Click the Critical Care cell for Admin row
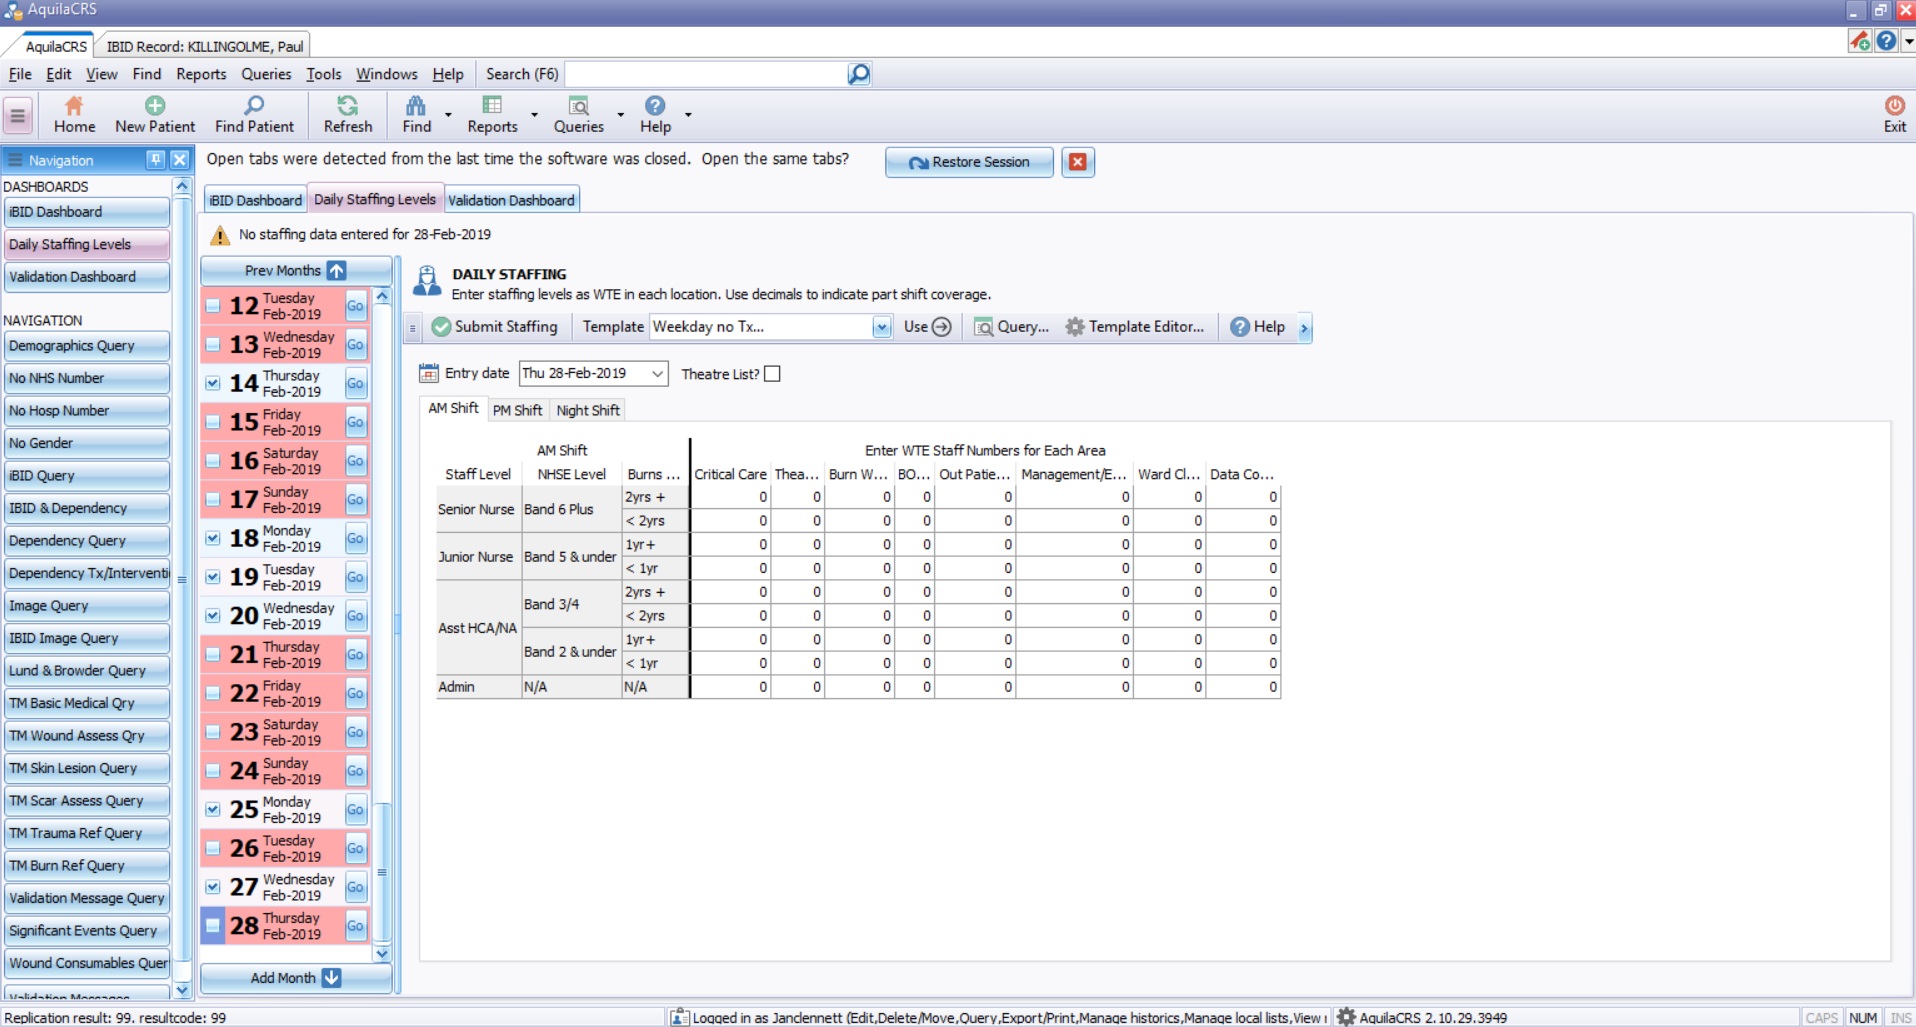The width and height of the screenshot is (1916, 1027). click(x=730, y=687)
